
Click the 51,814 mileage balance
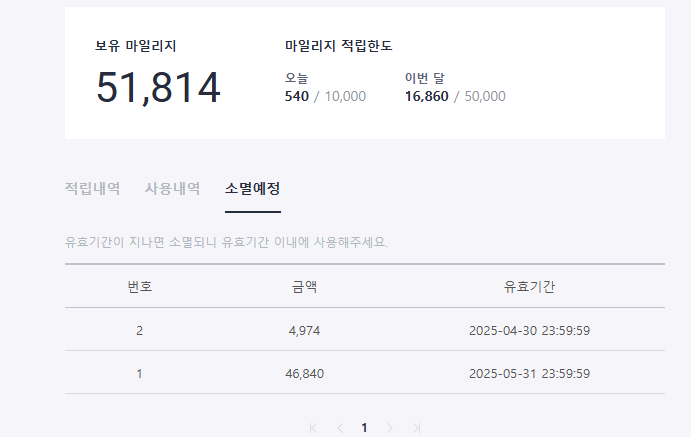(x=158, y=88)
